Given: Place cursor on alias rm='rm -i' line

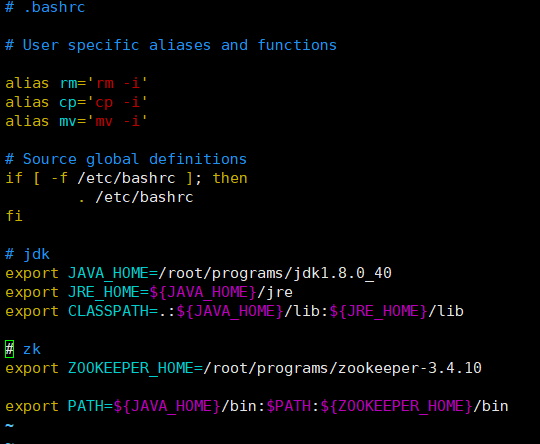Looking at the screenshot, I should coord(76,83).
